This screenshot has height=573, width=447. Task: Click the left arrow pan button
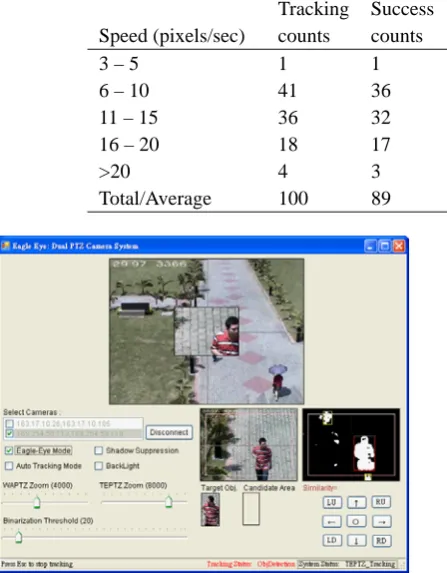tap(332, 521)
